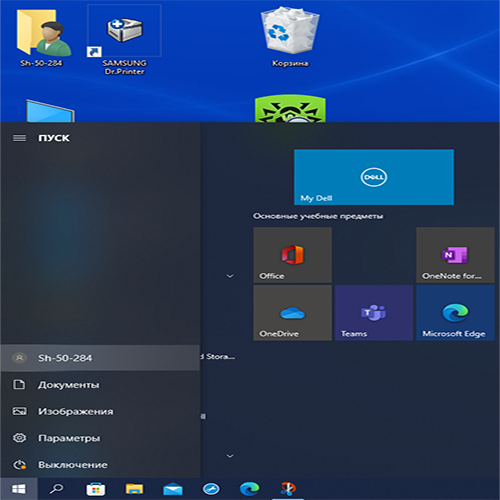Open File Explorer on the taskbar
The image size is (500, 500).
[134, 489]
